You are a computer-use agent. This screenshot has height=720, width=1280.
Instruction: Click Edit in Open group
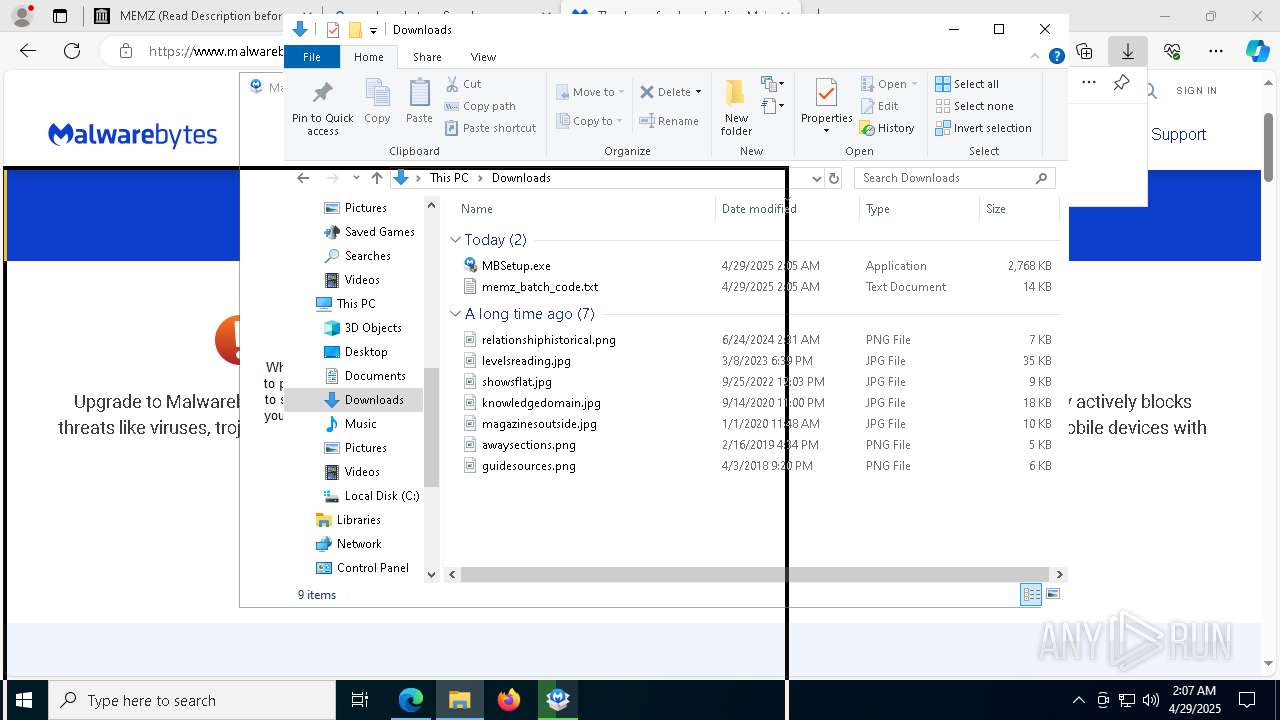coord(879,106)
